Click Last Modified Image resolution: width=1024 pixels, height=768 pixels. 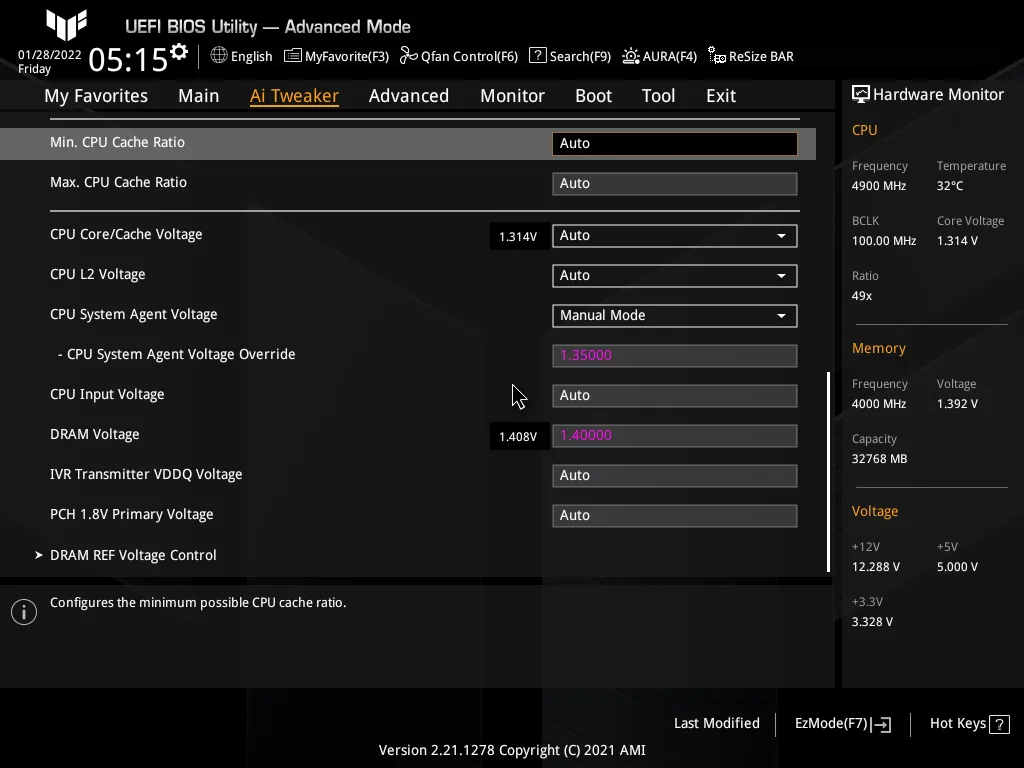coord(717,723)
